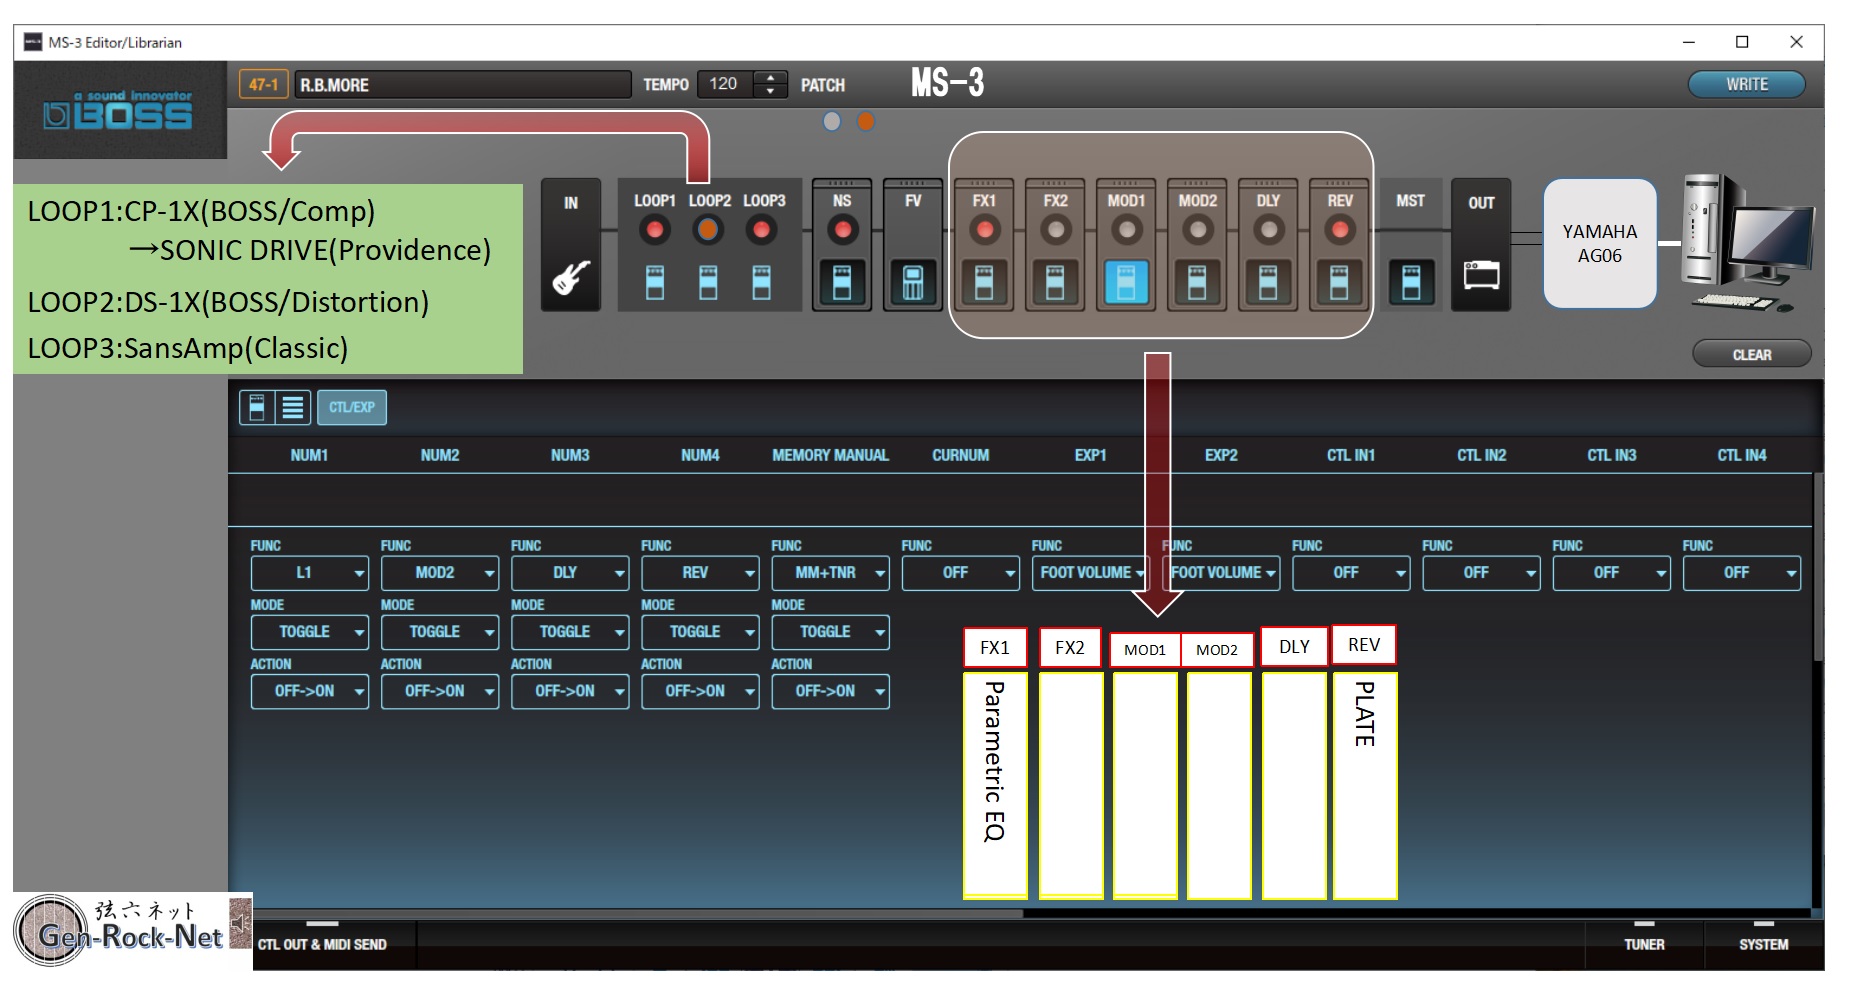Decrease tempo with the down arrow
1857x989 pixels.
pyautogui.click(x=770, y=91)
